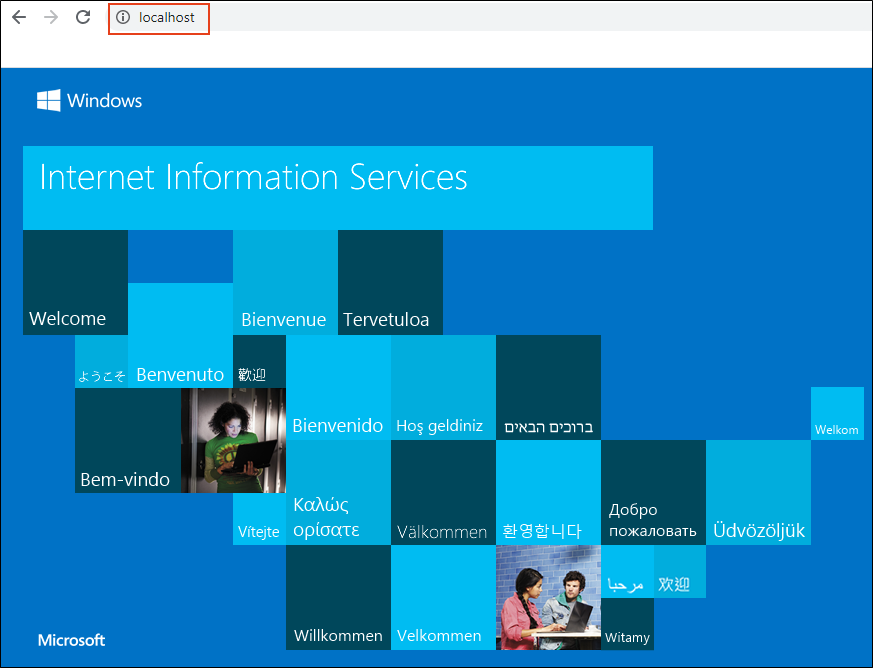Click the ようこそ tile
873x668 pixels.
(x=101, y=362)
